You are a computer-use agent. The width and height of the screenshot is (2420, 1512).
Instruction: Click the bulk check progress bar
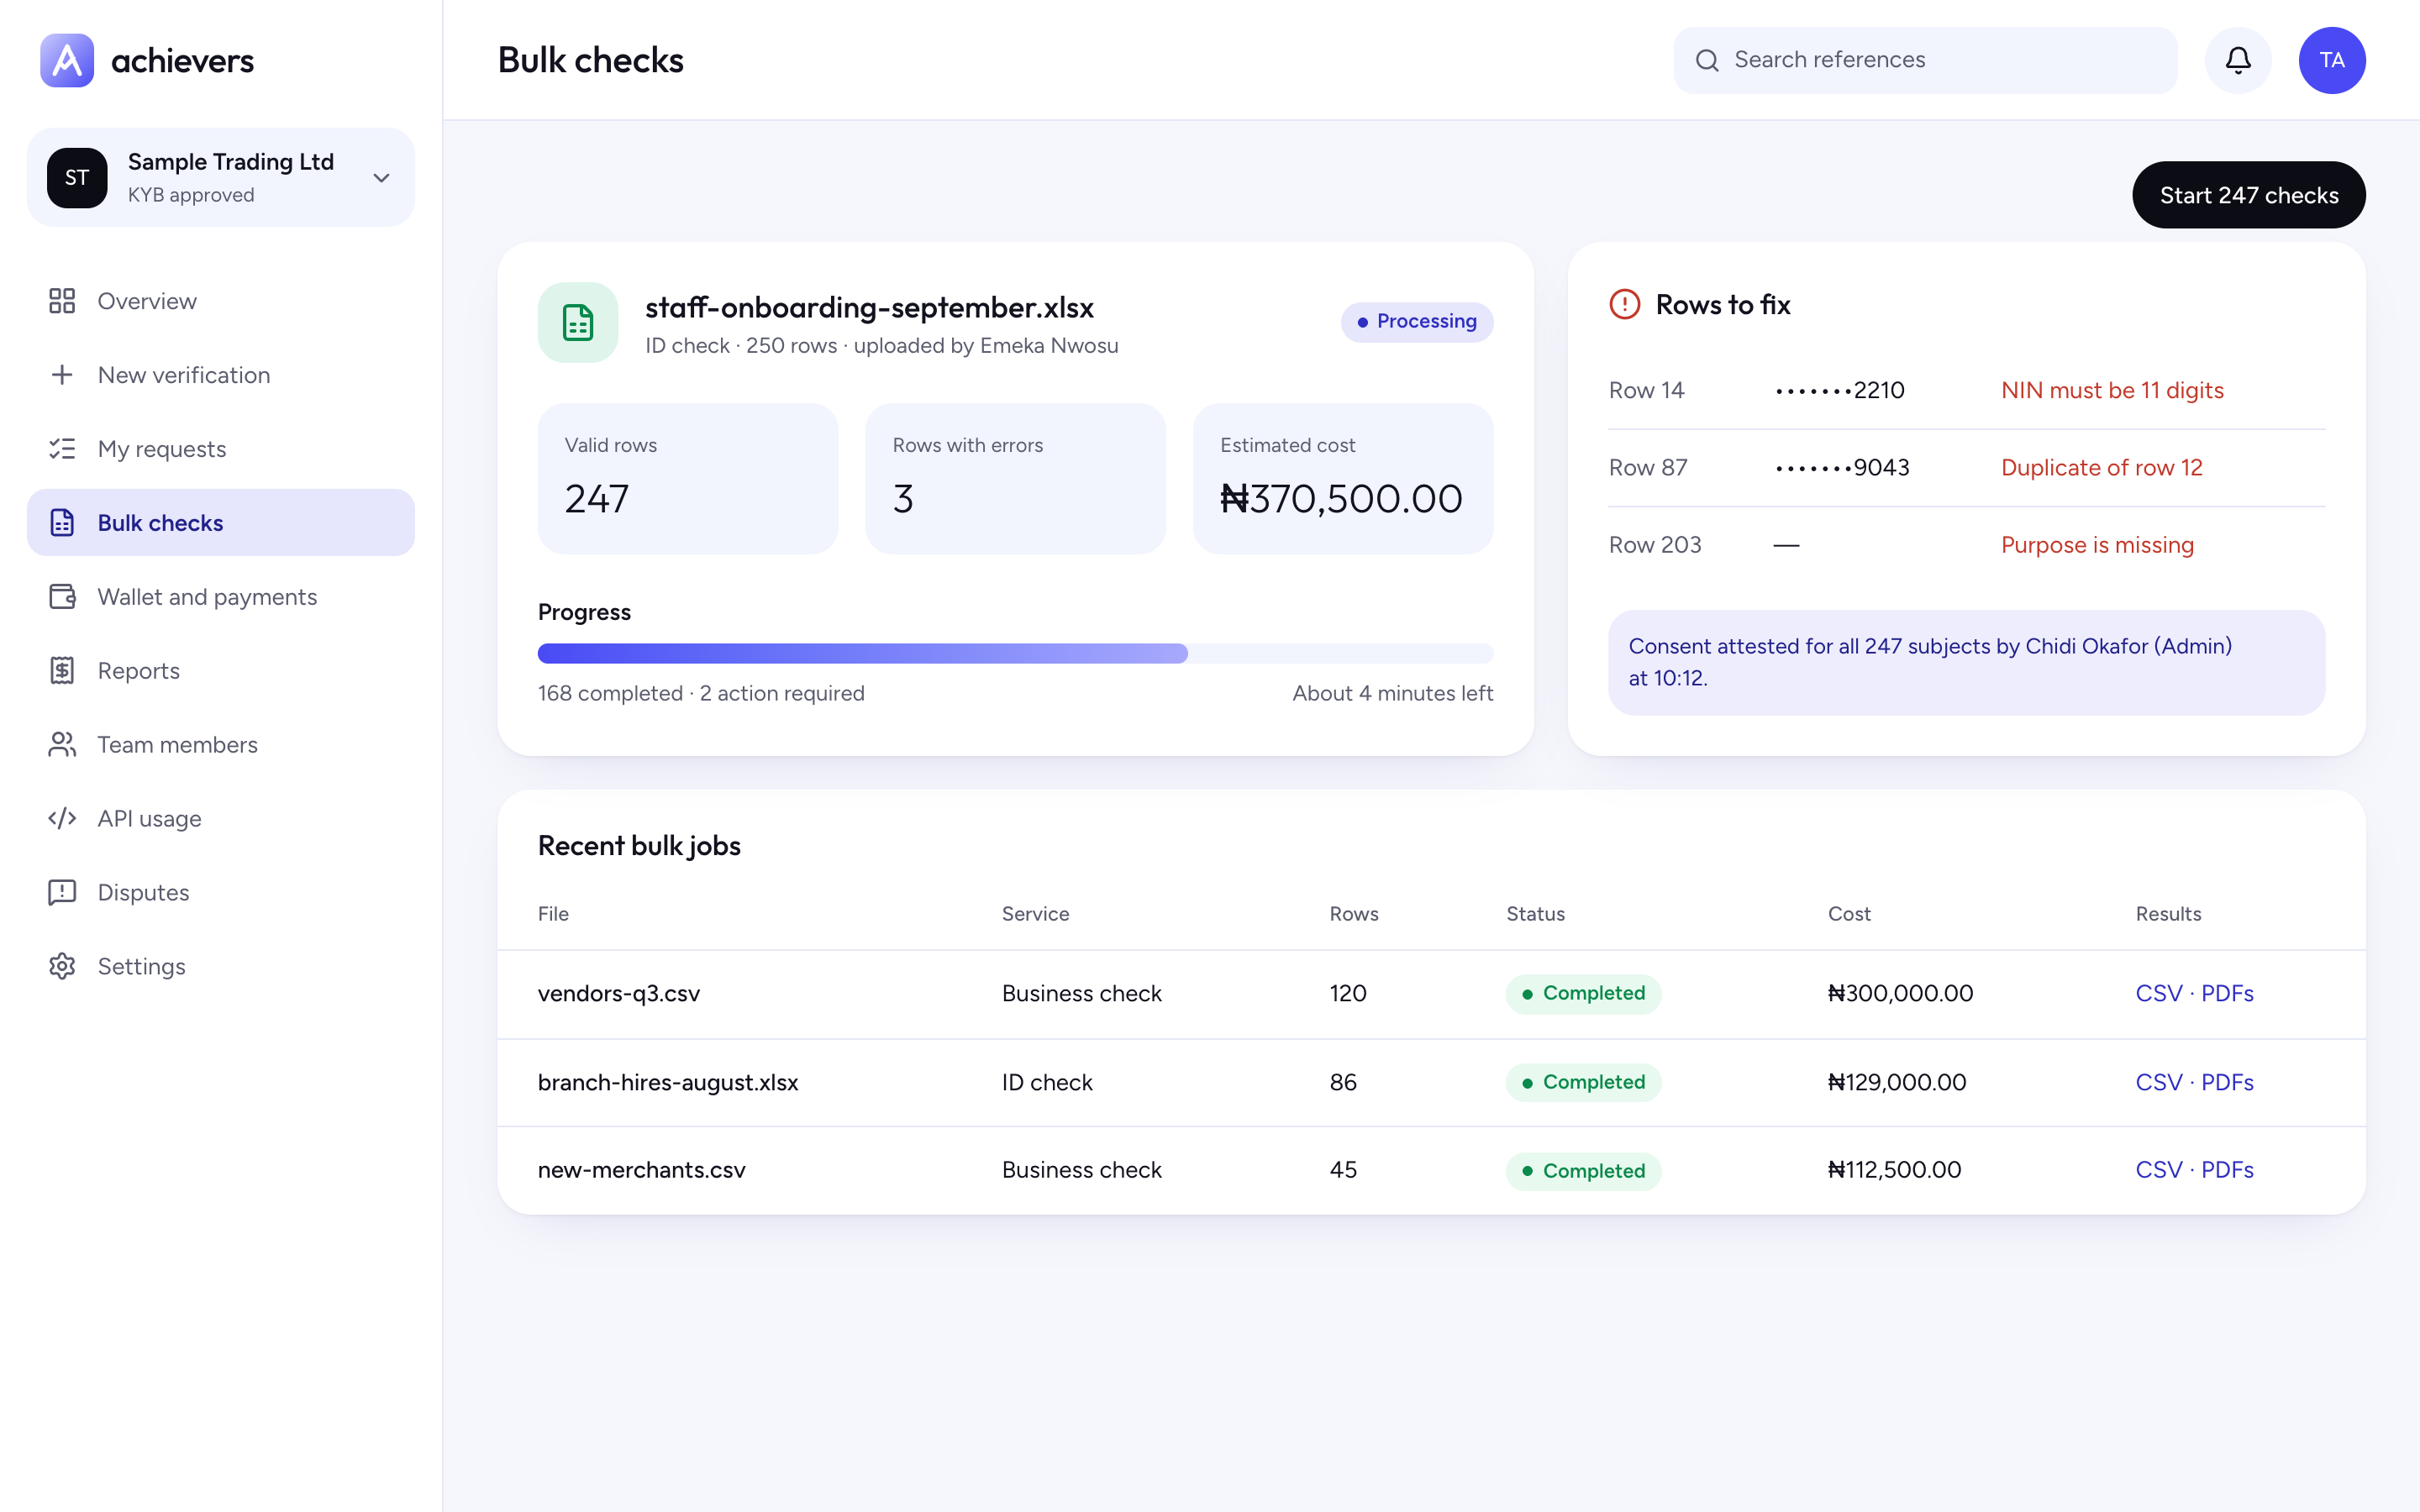[x=1016, y=654]
